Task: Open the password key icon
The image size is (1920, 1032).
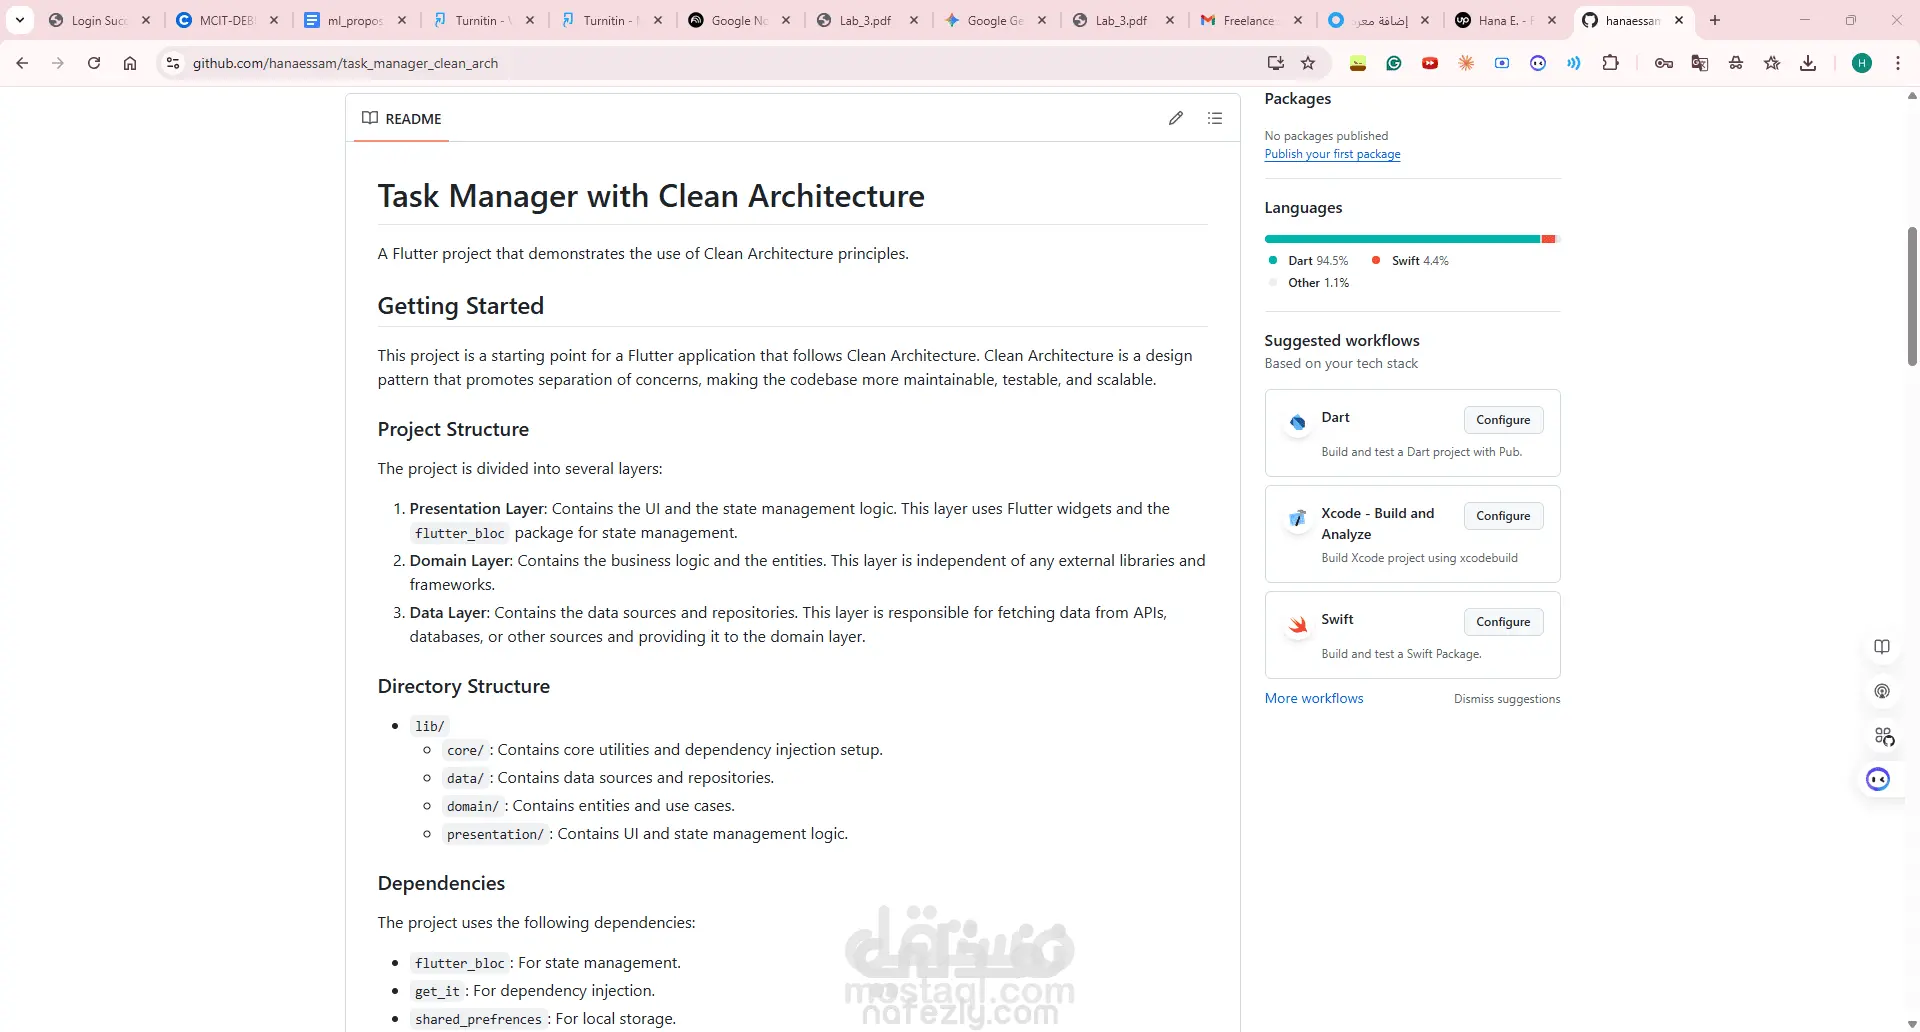Action: [1664, 63]
